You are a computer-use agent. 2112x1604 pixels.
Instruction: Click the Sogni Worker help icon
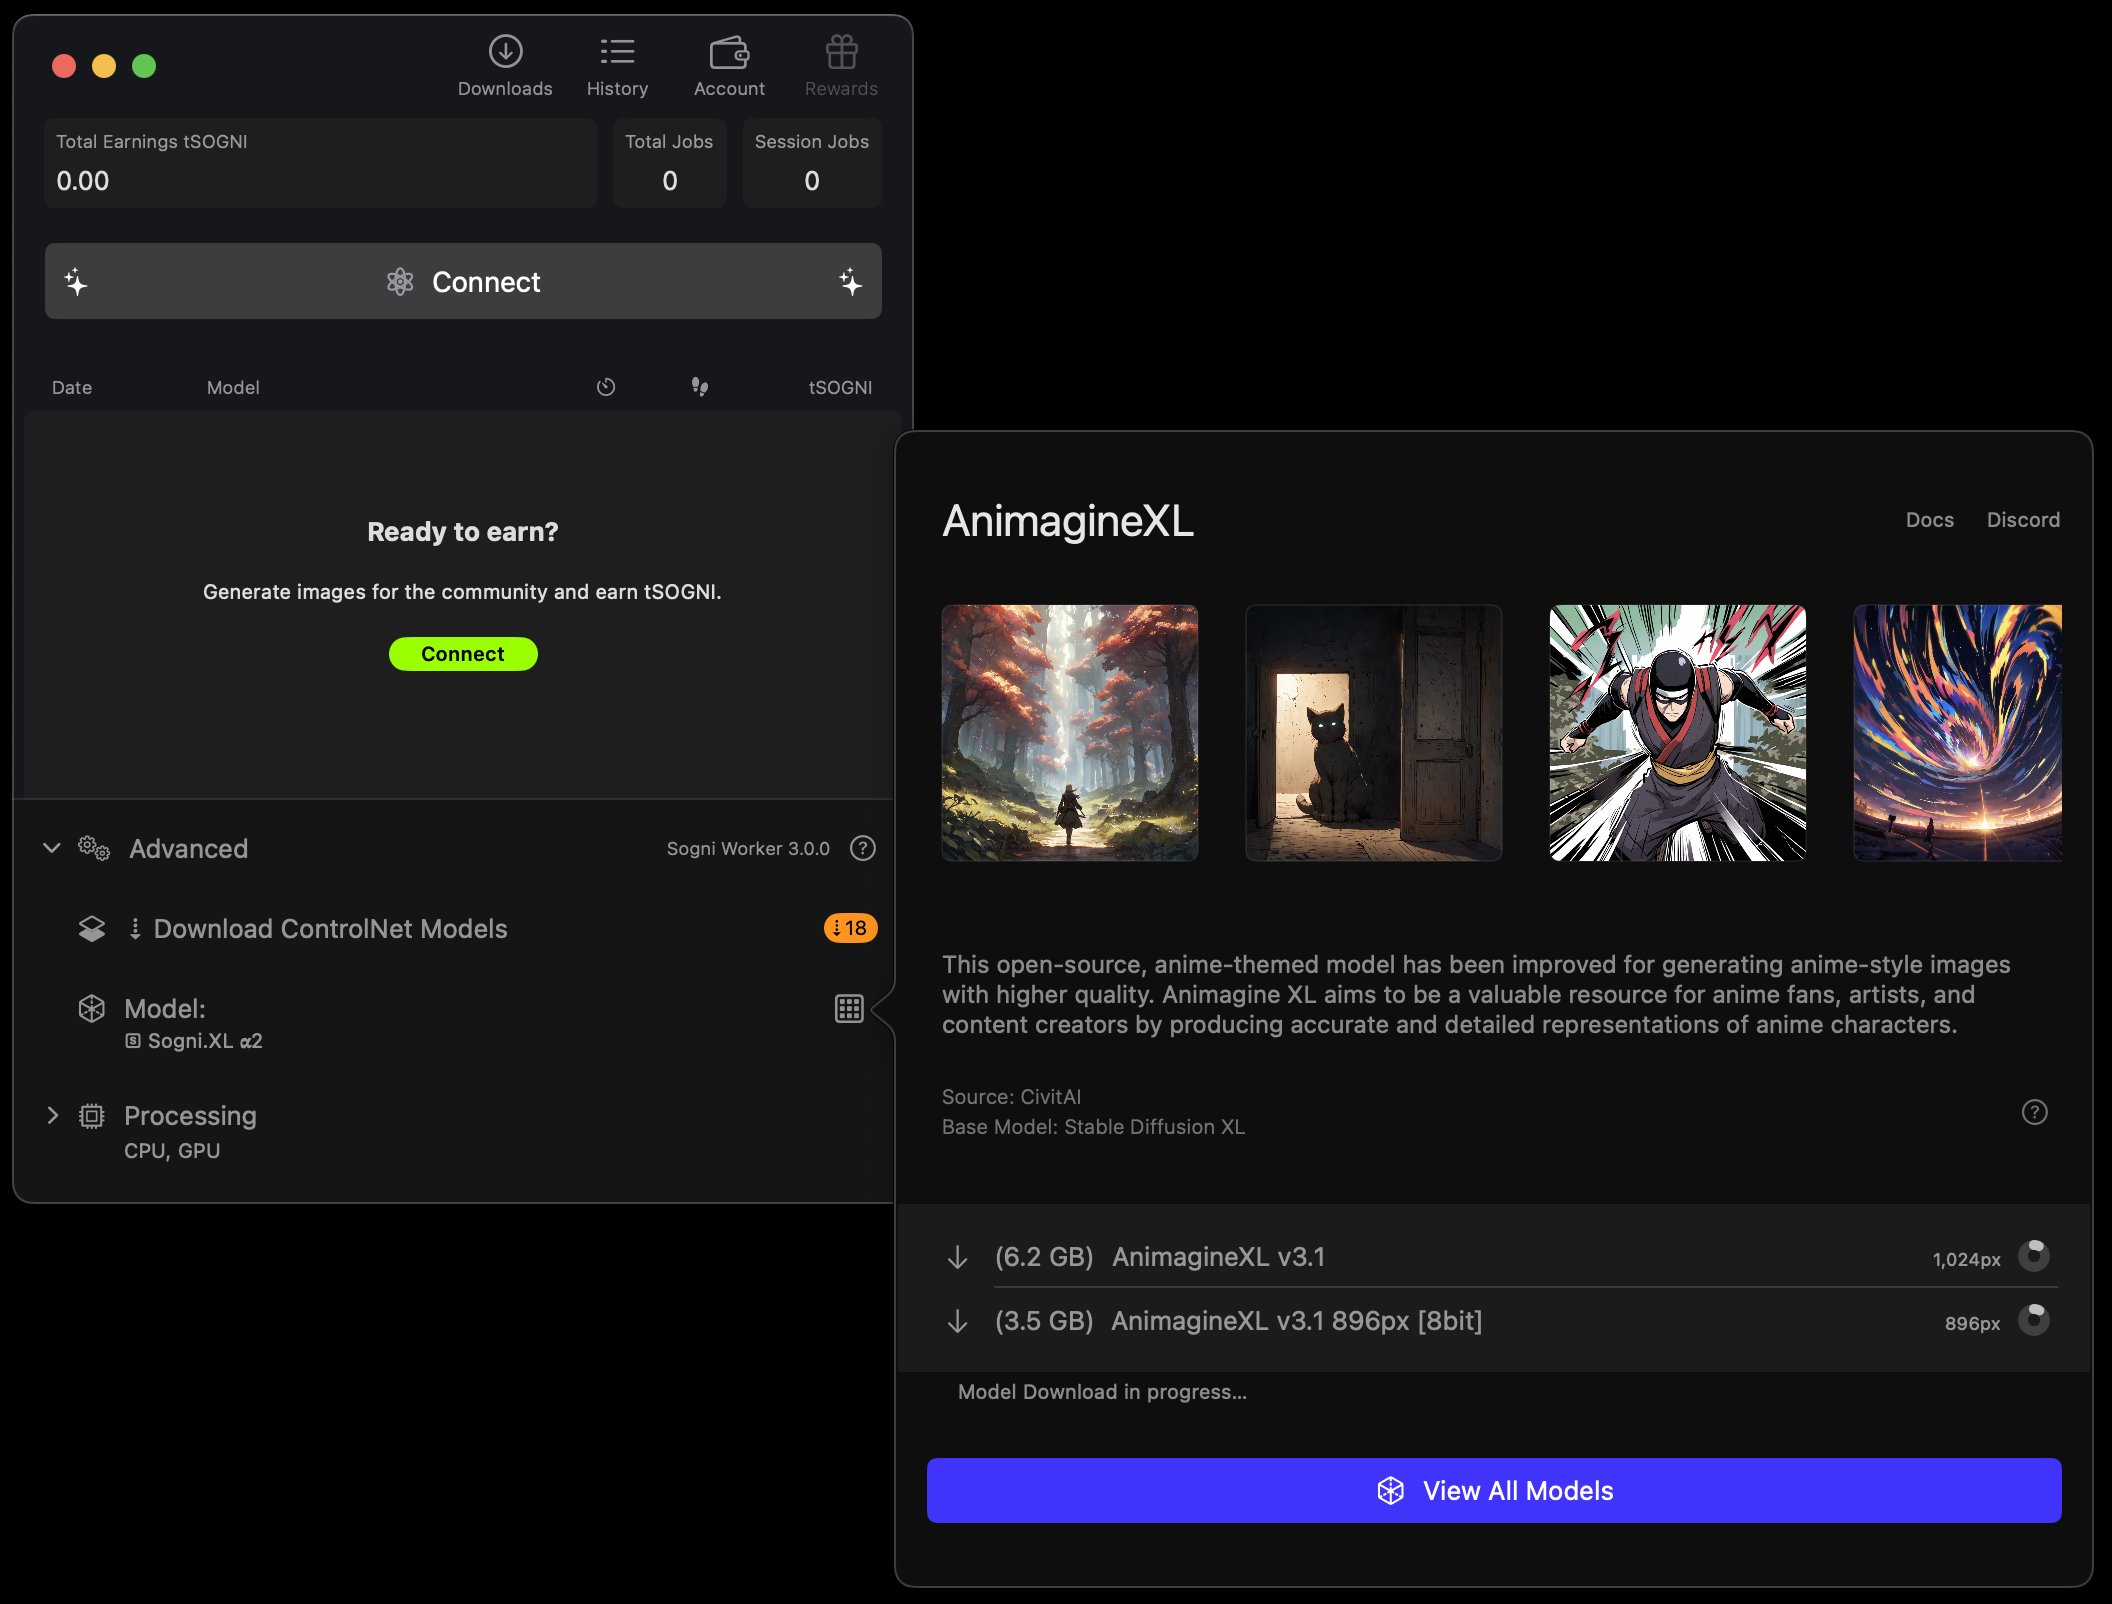click(x=862, y=848)
